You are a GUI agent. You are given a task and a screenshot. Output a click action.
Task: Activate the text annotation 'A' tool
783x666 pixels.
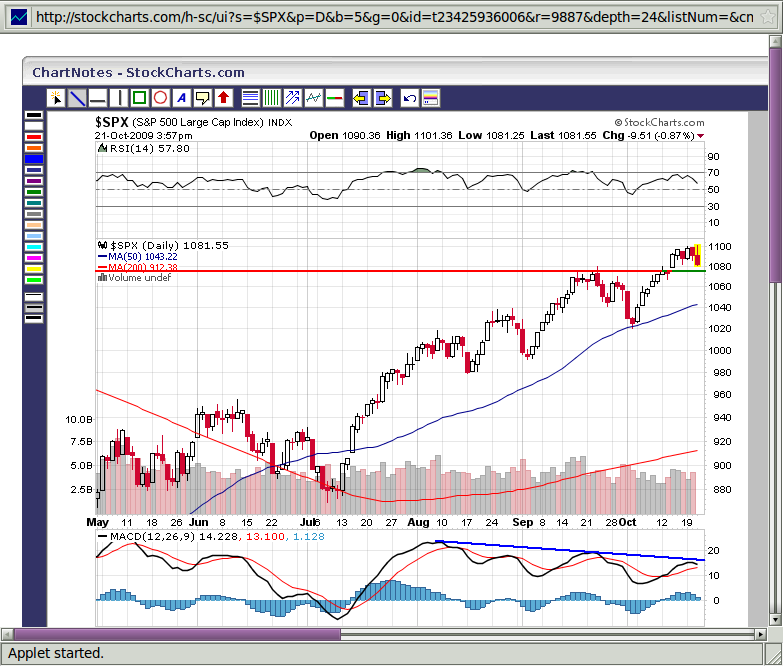tap(182, 98)
